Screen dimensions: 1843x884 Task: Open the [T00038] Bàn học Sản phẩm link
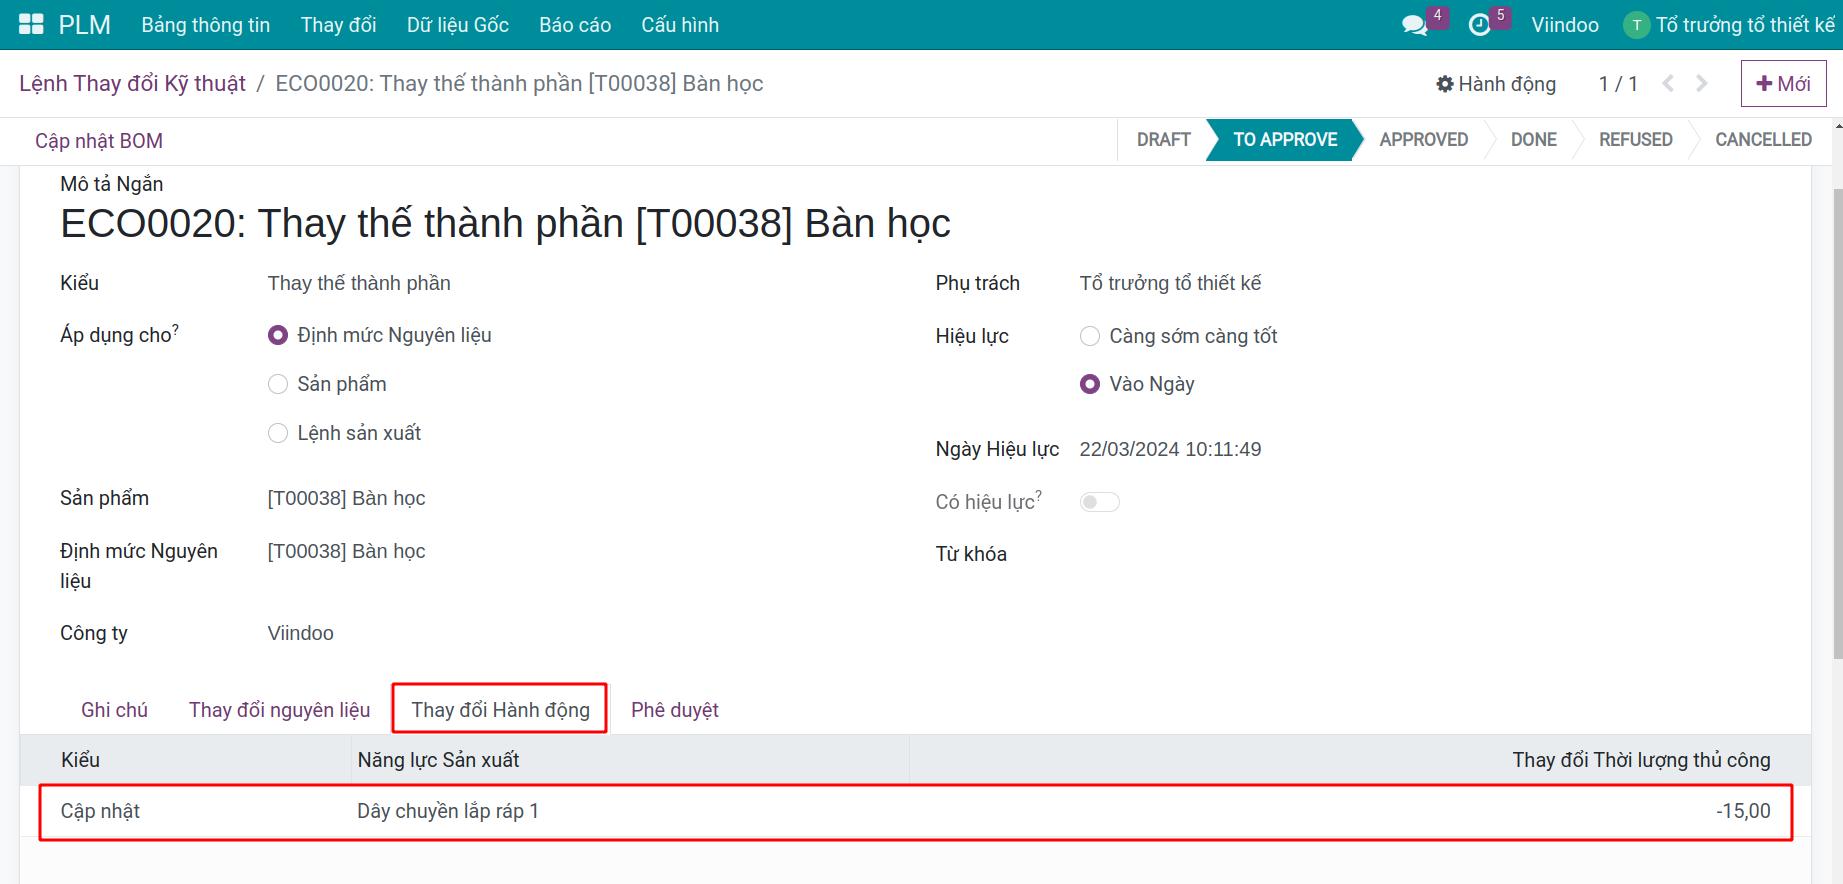click(346, 499)
